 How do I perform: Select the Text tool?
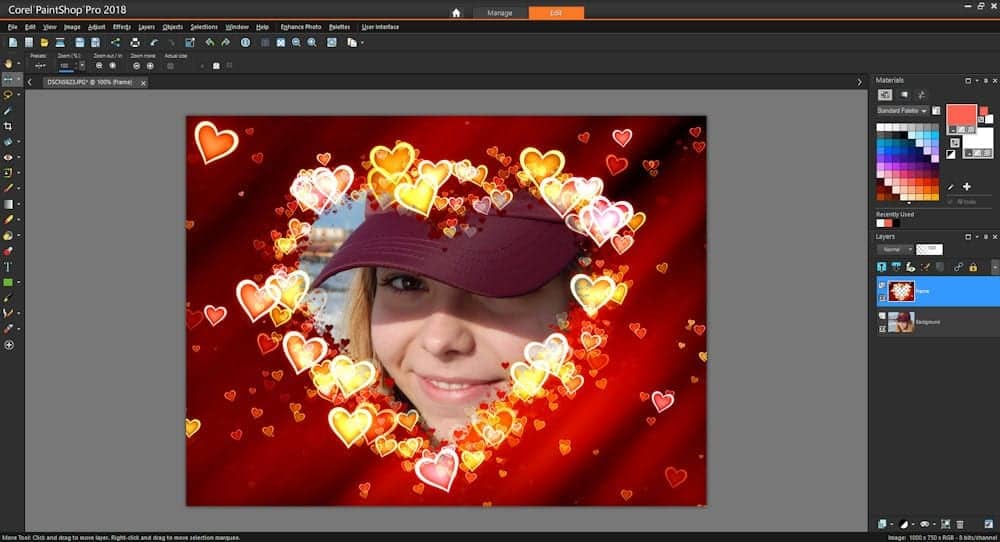point(8,267)
